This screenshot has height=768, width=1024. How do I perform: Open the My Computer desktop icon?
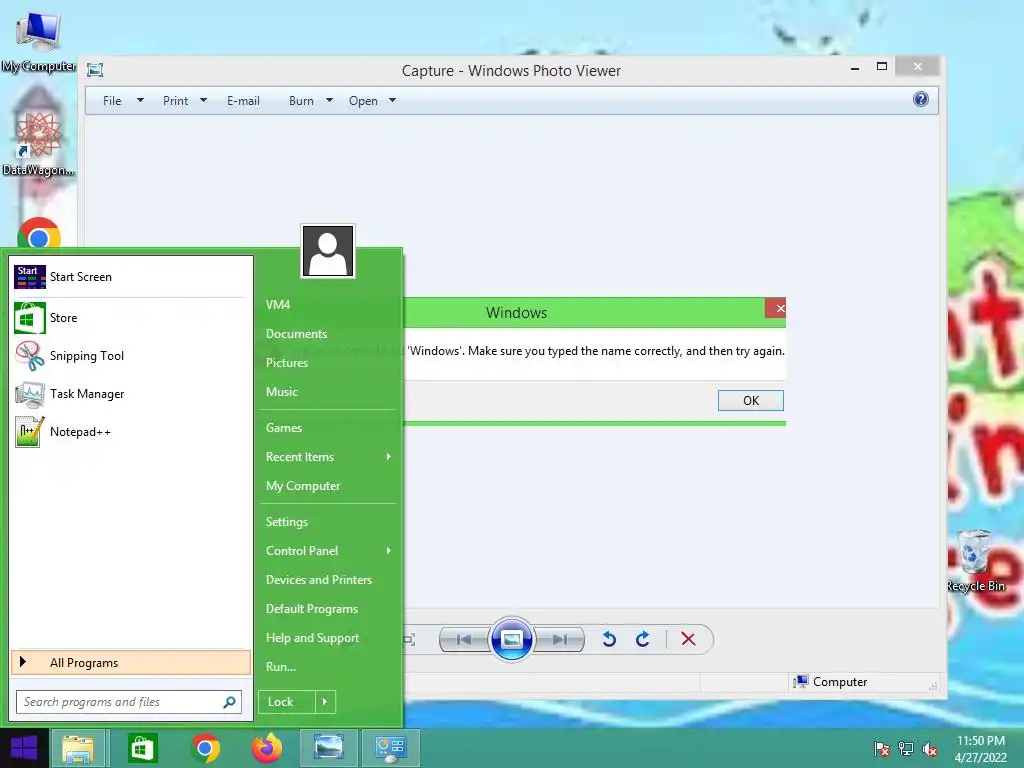point(39,42)
